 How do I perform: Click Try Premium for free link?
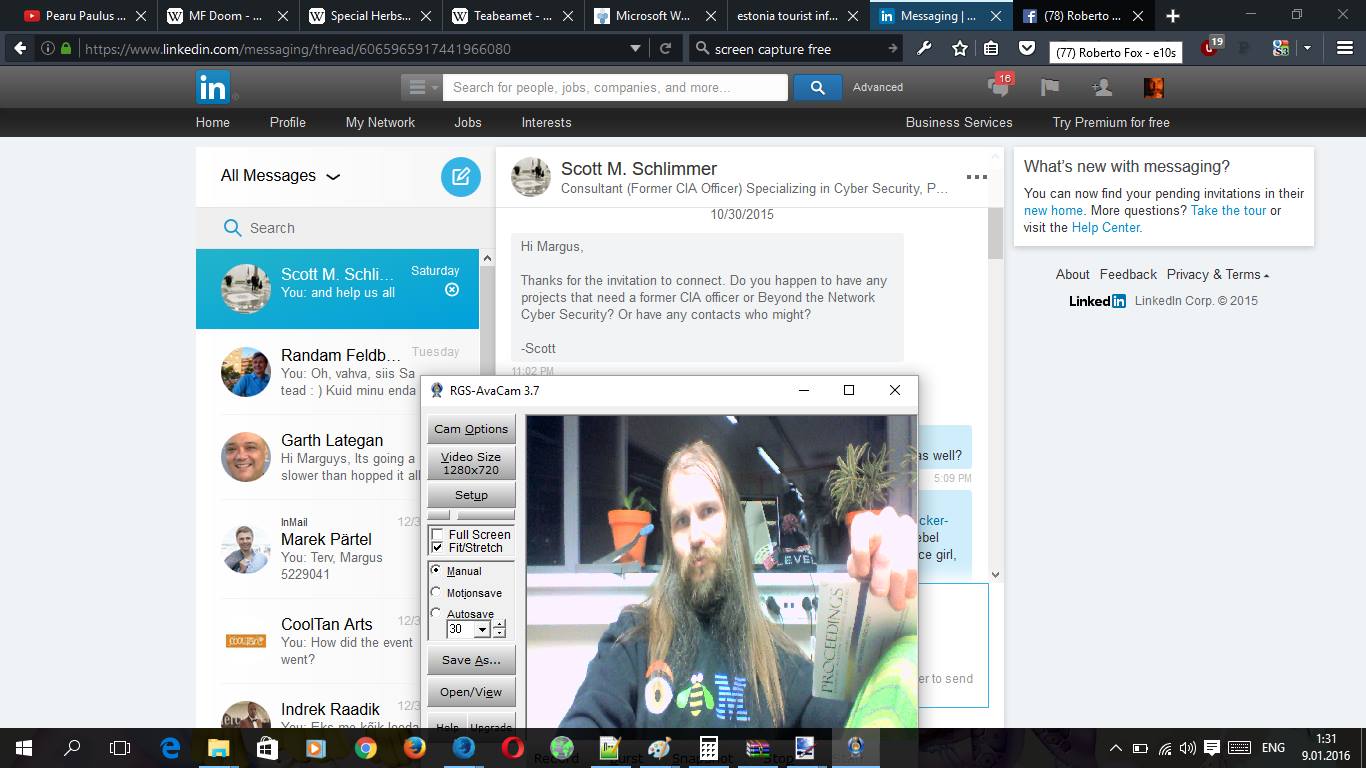click(1111, 122)
